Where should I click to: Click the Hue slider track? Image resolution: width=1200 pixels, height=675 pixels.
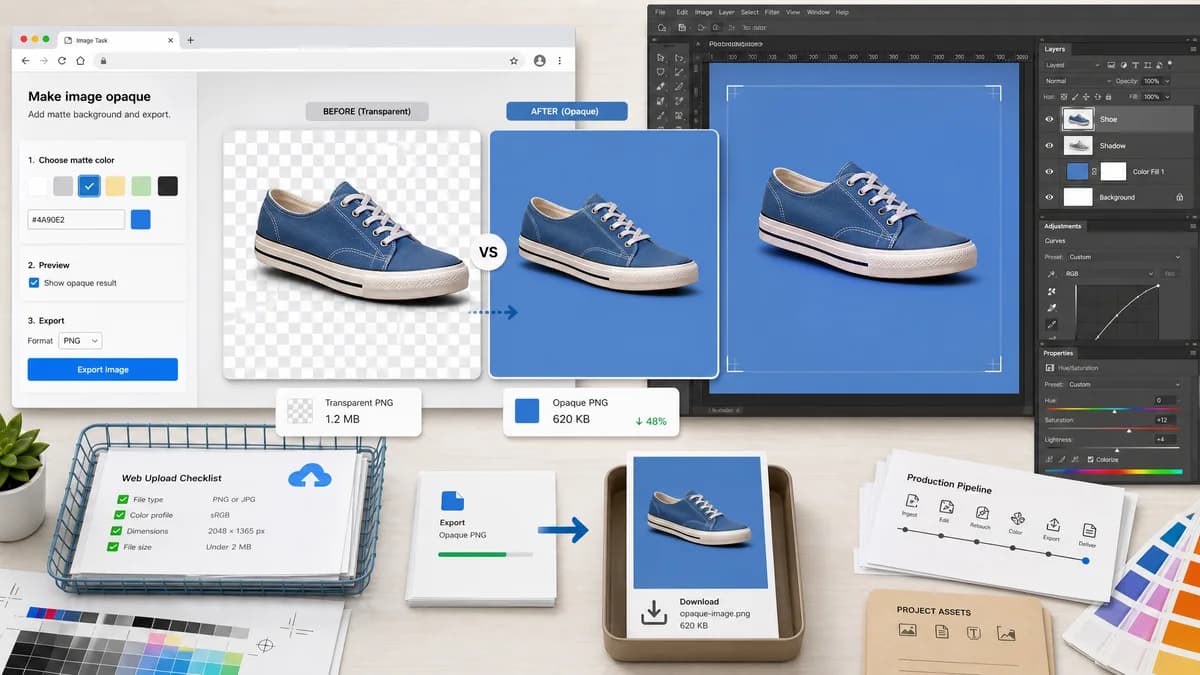coord(1113,410)
